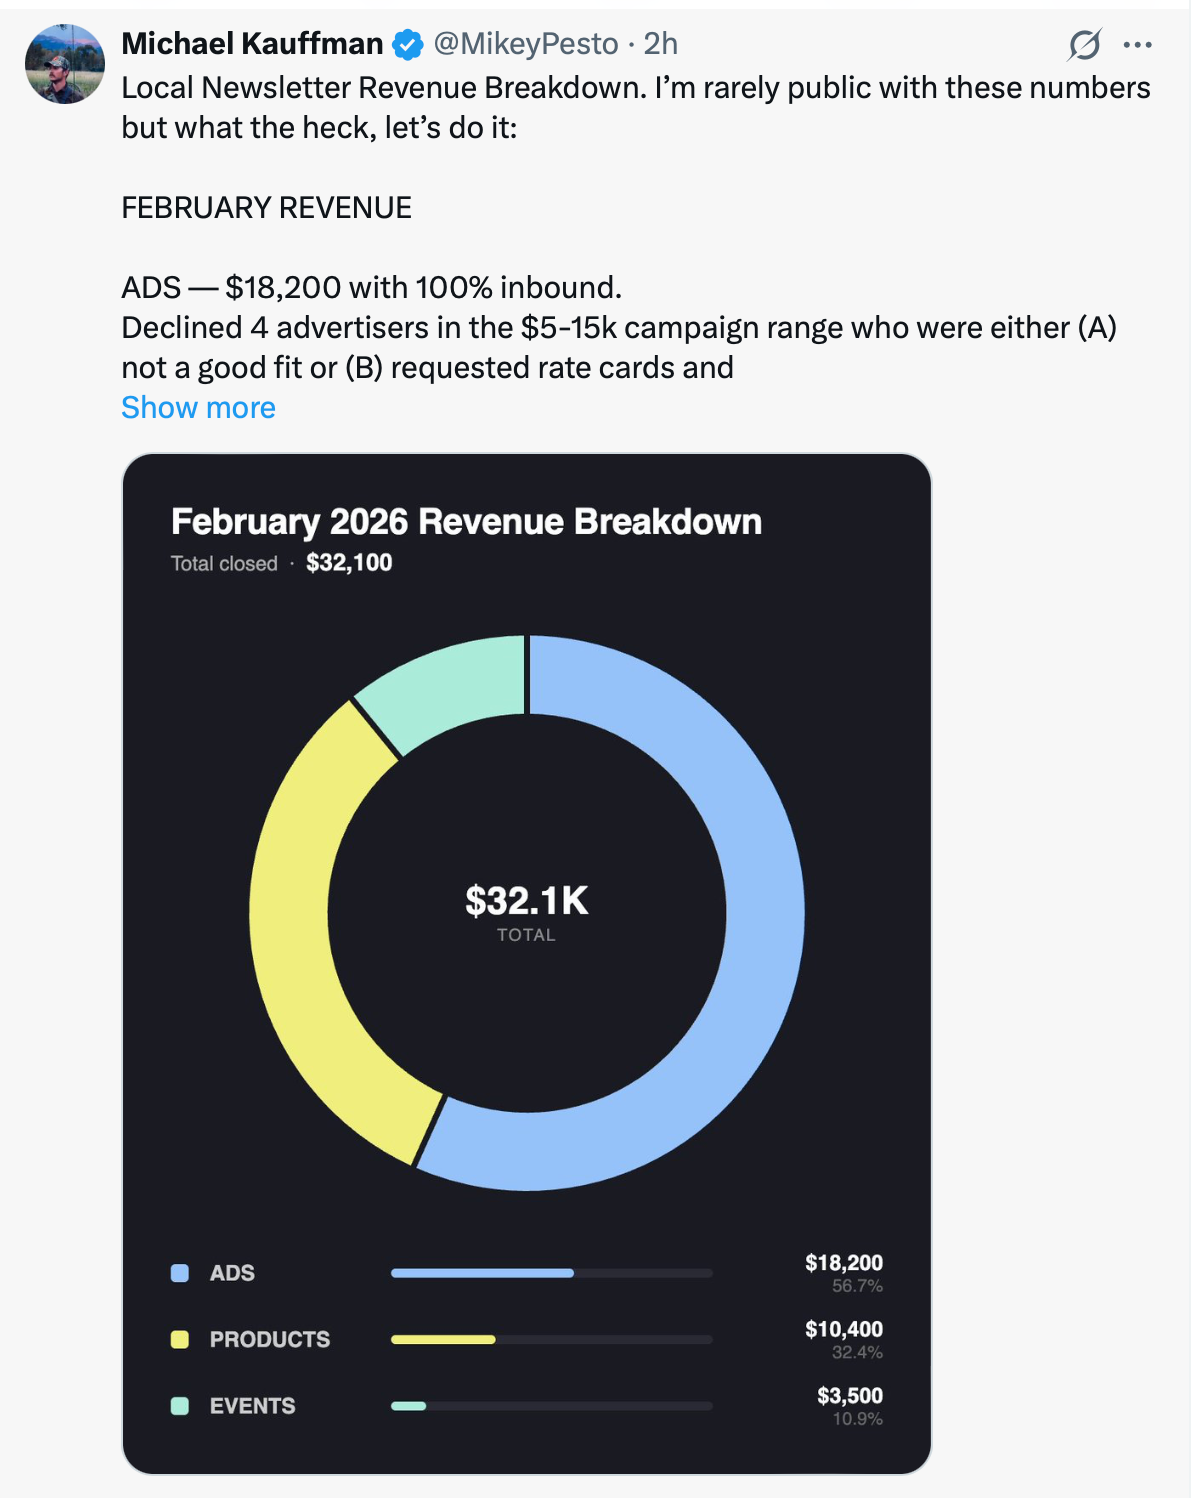1194x1498 pixels.
Task: Click the Michael Kauffman display name
Action: coord(252,43)
